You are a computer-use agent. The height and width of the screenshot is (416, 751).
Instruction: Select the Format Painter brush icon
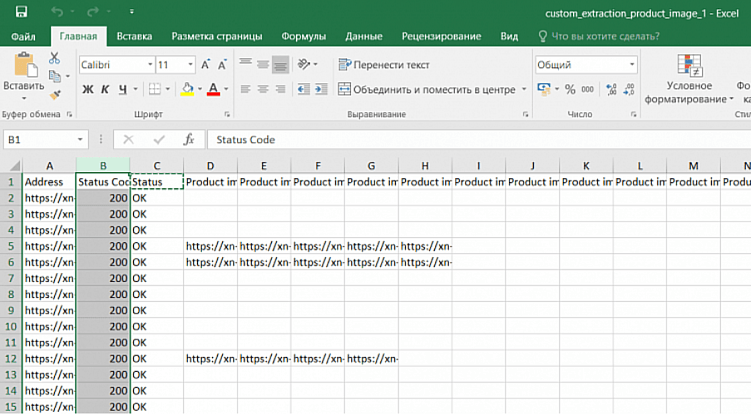54,95
